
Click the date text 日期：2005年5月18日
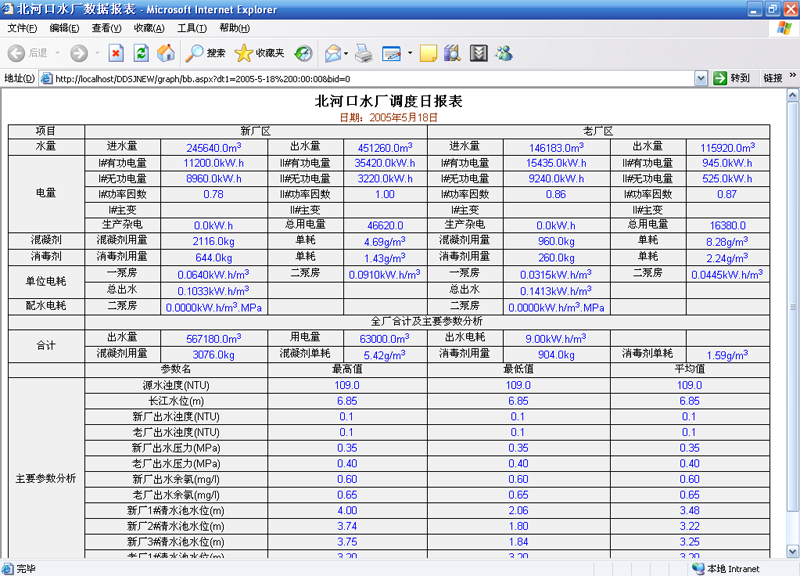pos(388,118)
